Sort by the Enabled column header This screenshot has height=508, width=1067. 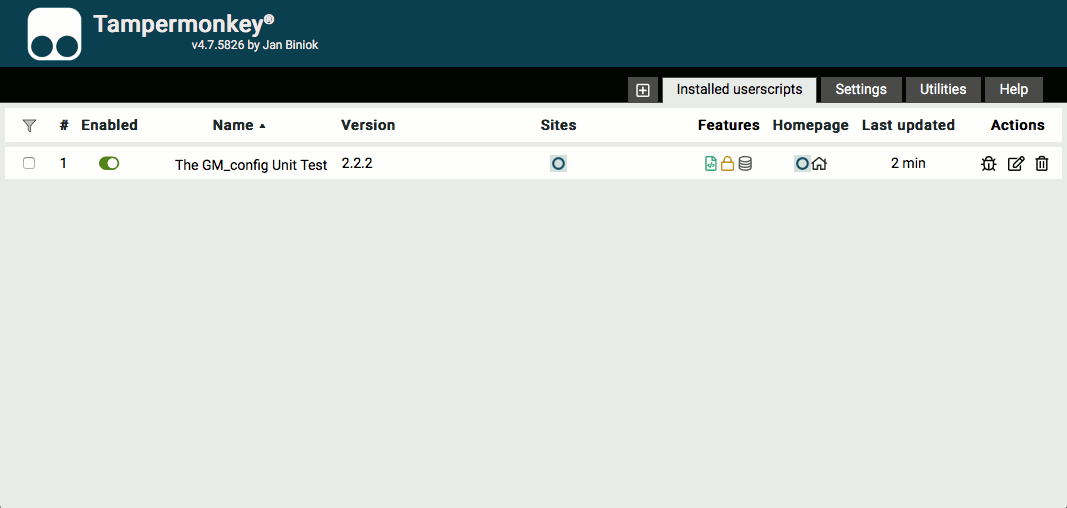coord(109,125)
